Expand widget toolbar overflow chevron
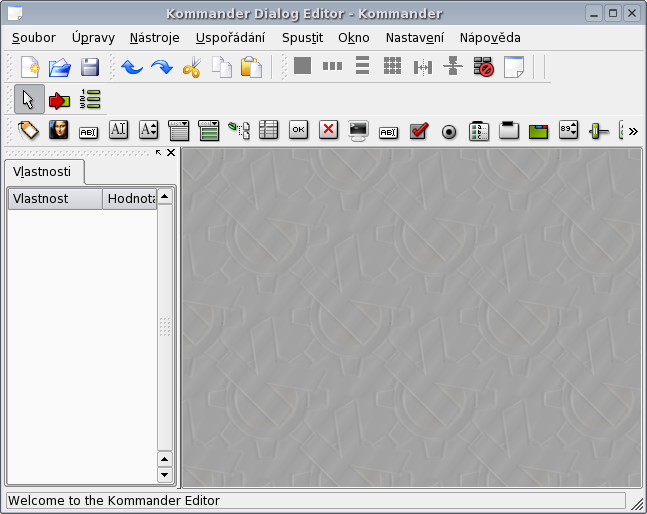The image size is (647, 514). tap(633, 132)
